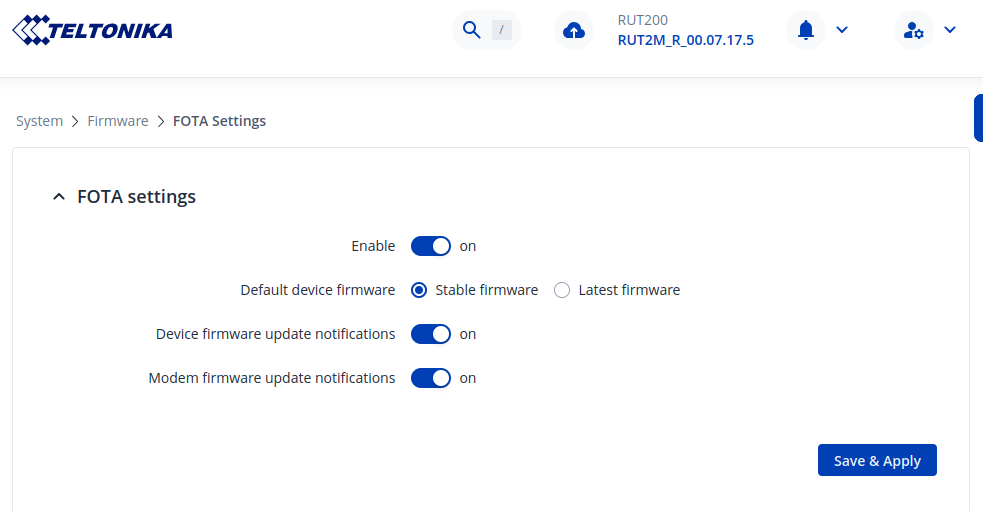Go to Firmware in the breadcrumb
This screenshot has height=511, width=983.
click(118, 121)
